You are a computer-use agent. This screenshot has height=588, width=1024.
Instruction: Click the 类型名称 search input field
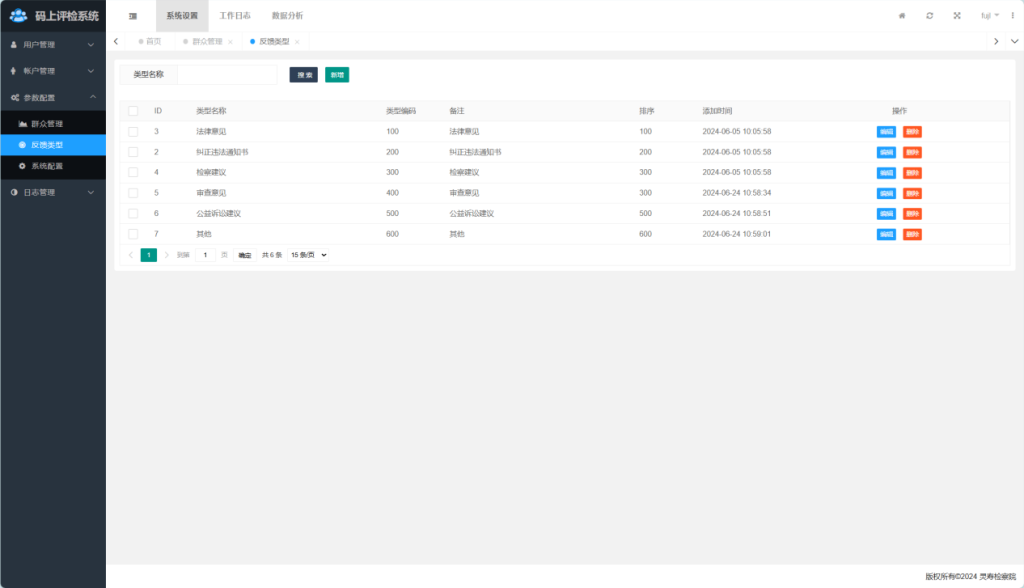(227, 75)
